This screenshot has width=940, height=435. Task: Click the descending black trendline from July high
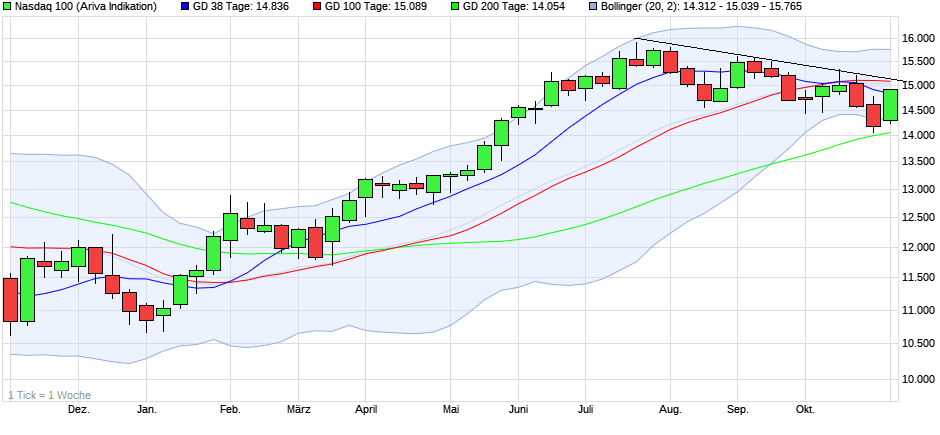point(769,59)
